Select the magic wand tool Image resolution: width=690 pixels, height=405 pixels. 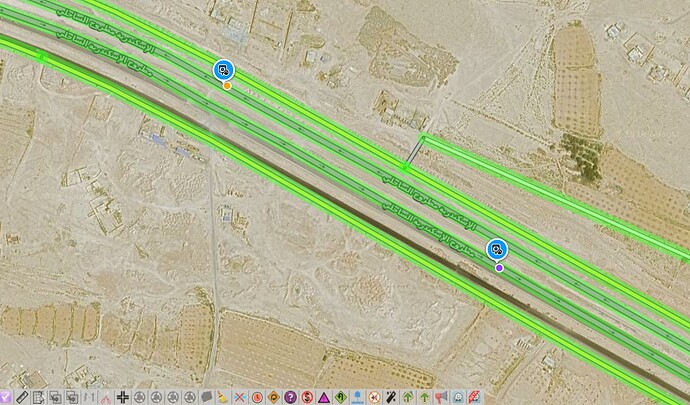click(391, 397)
